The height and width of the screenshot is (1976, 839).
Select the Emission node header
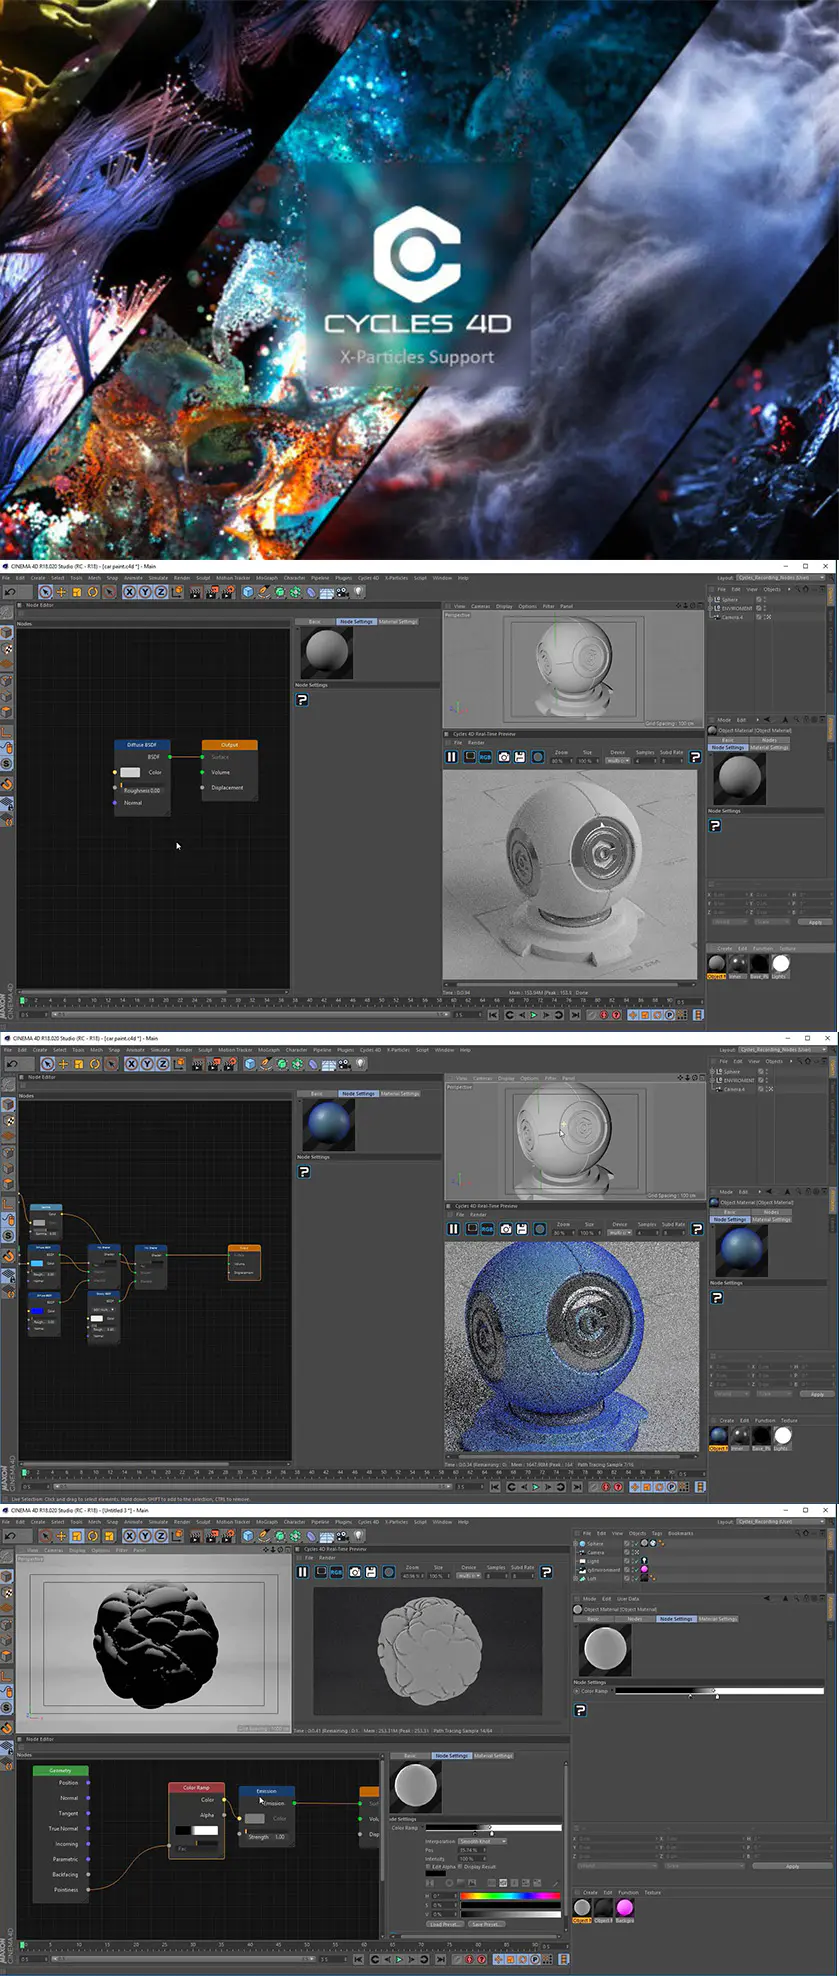coord(266,1791)
